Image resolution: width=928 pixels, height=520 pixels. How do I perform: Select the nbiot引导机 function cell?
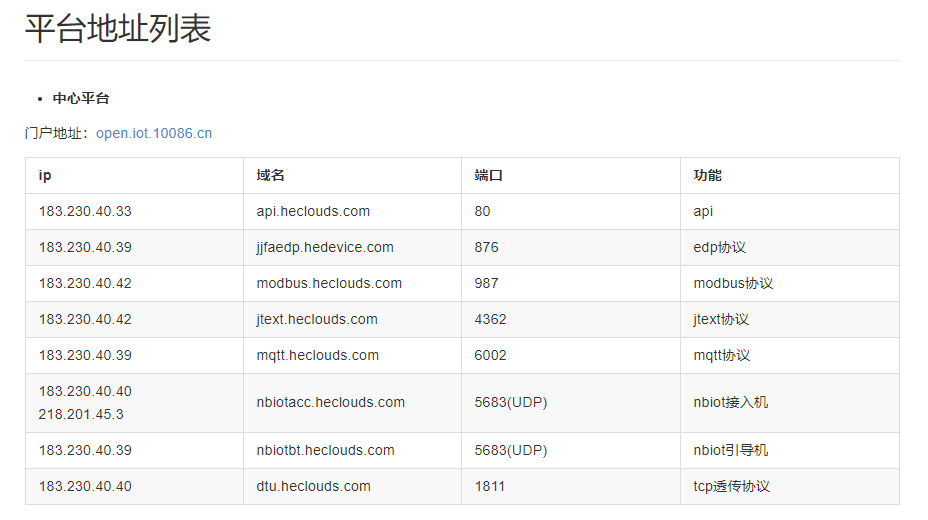[731, 450]
